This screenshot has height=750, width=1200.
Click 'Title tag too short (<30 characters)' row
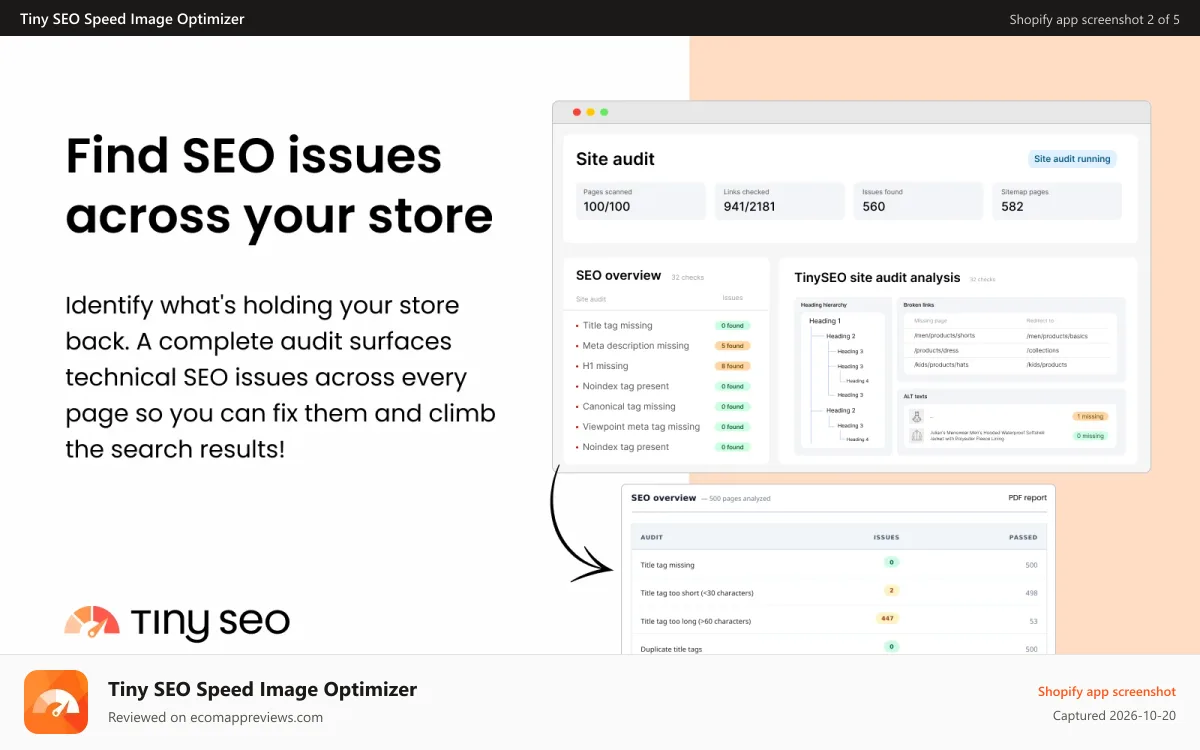coord(839,592)
